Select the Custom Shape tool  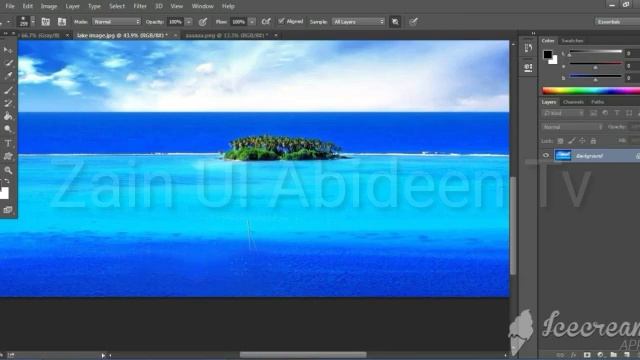(x=8, y=156)
